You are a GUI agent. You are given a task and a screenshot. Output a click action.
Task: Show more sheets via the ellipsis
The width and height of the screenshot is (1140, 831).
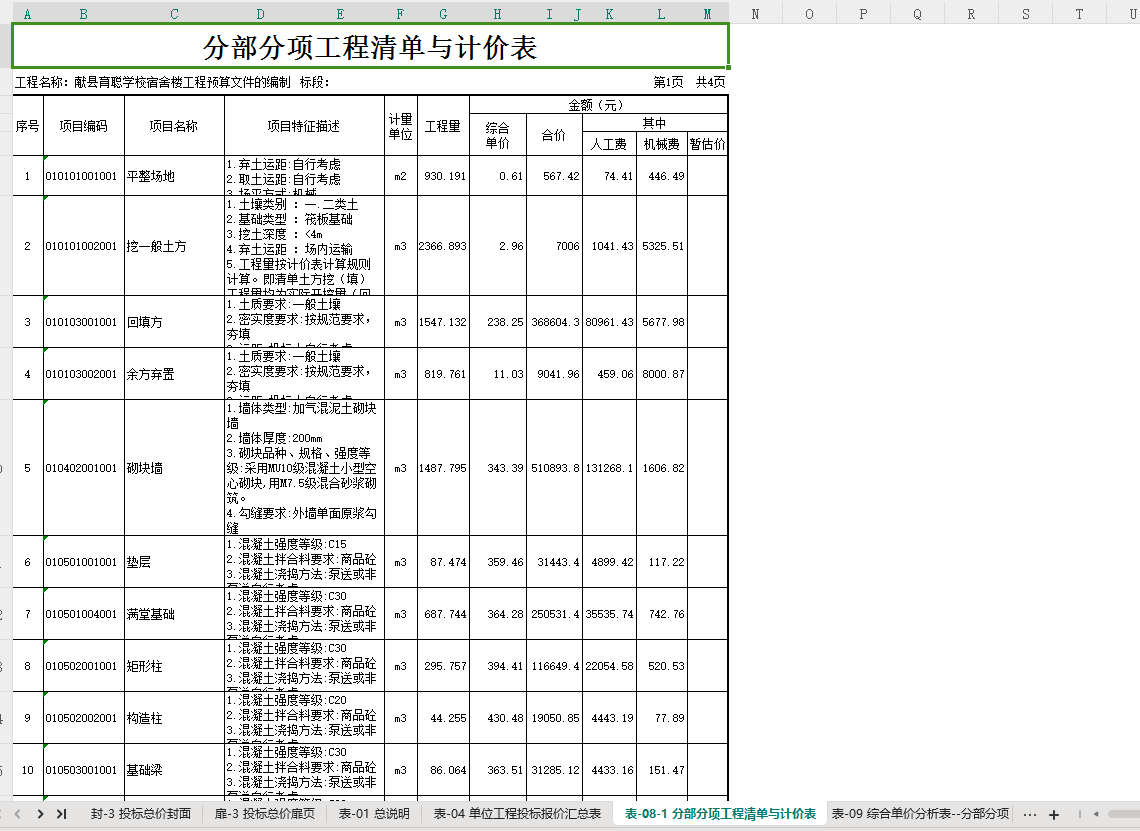[1029, 815]
